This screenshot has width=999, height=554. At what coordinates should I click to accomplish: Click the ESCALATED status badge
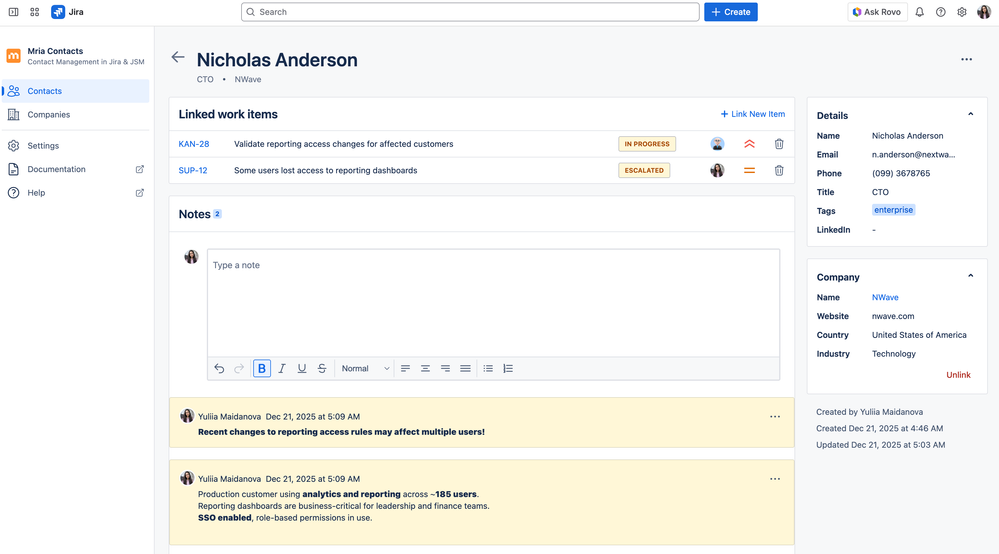643,171
